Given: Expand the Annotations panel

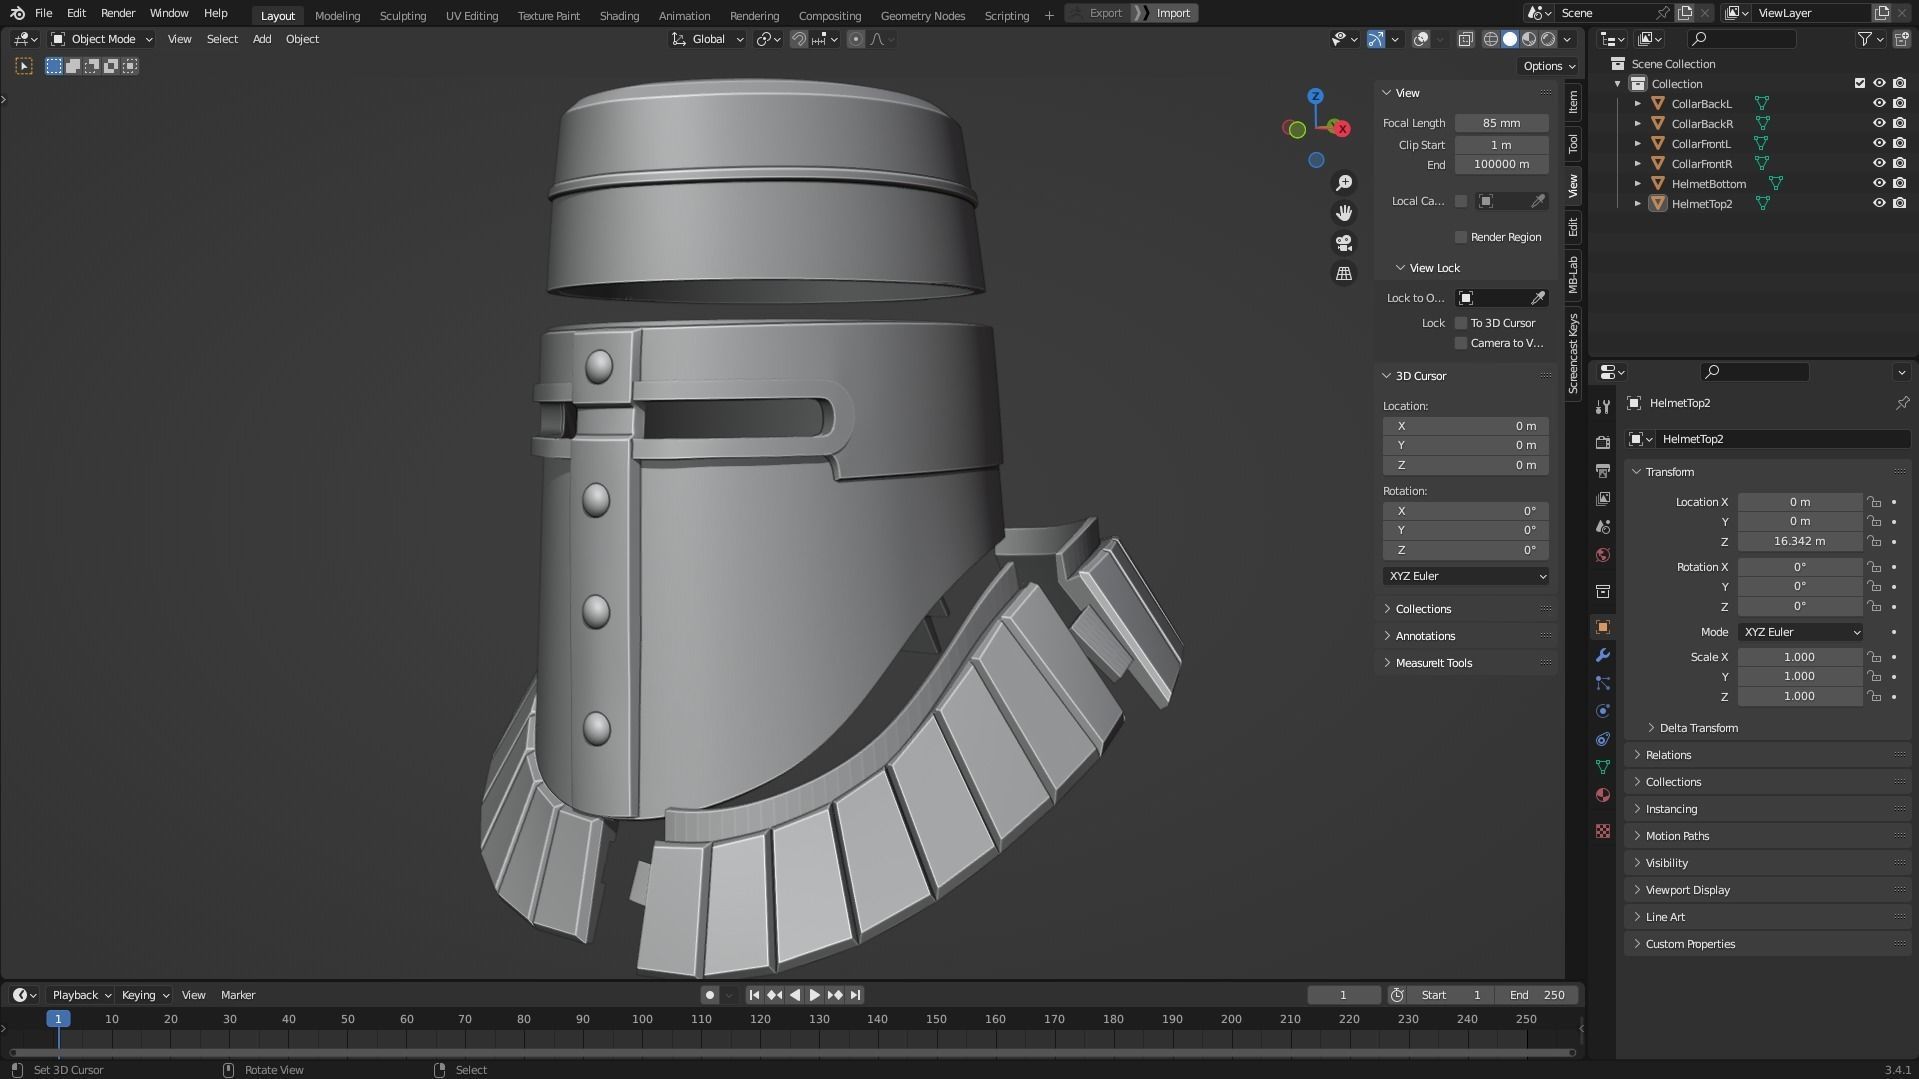Looking at the screenshot, I should [1424, 636].
